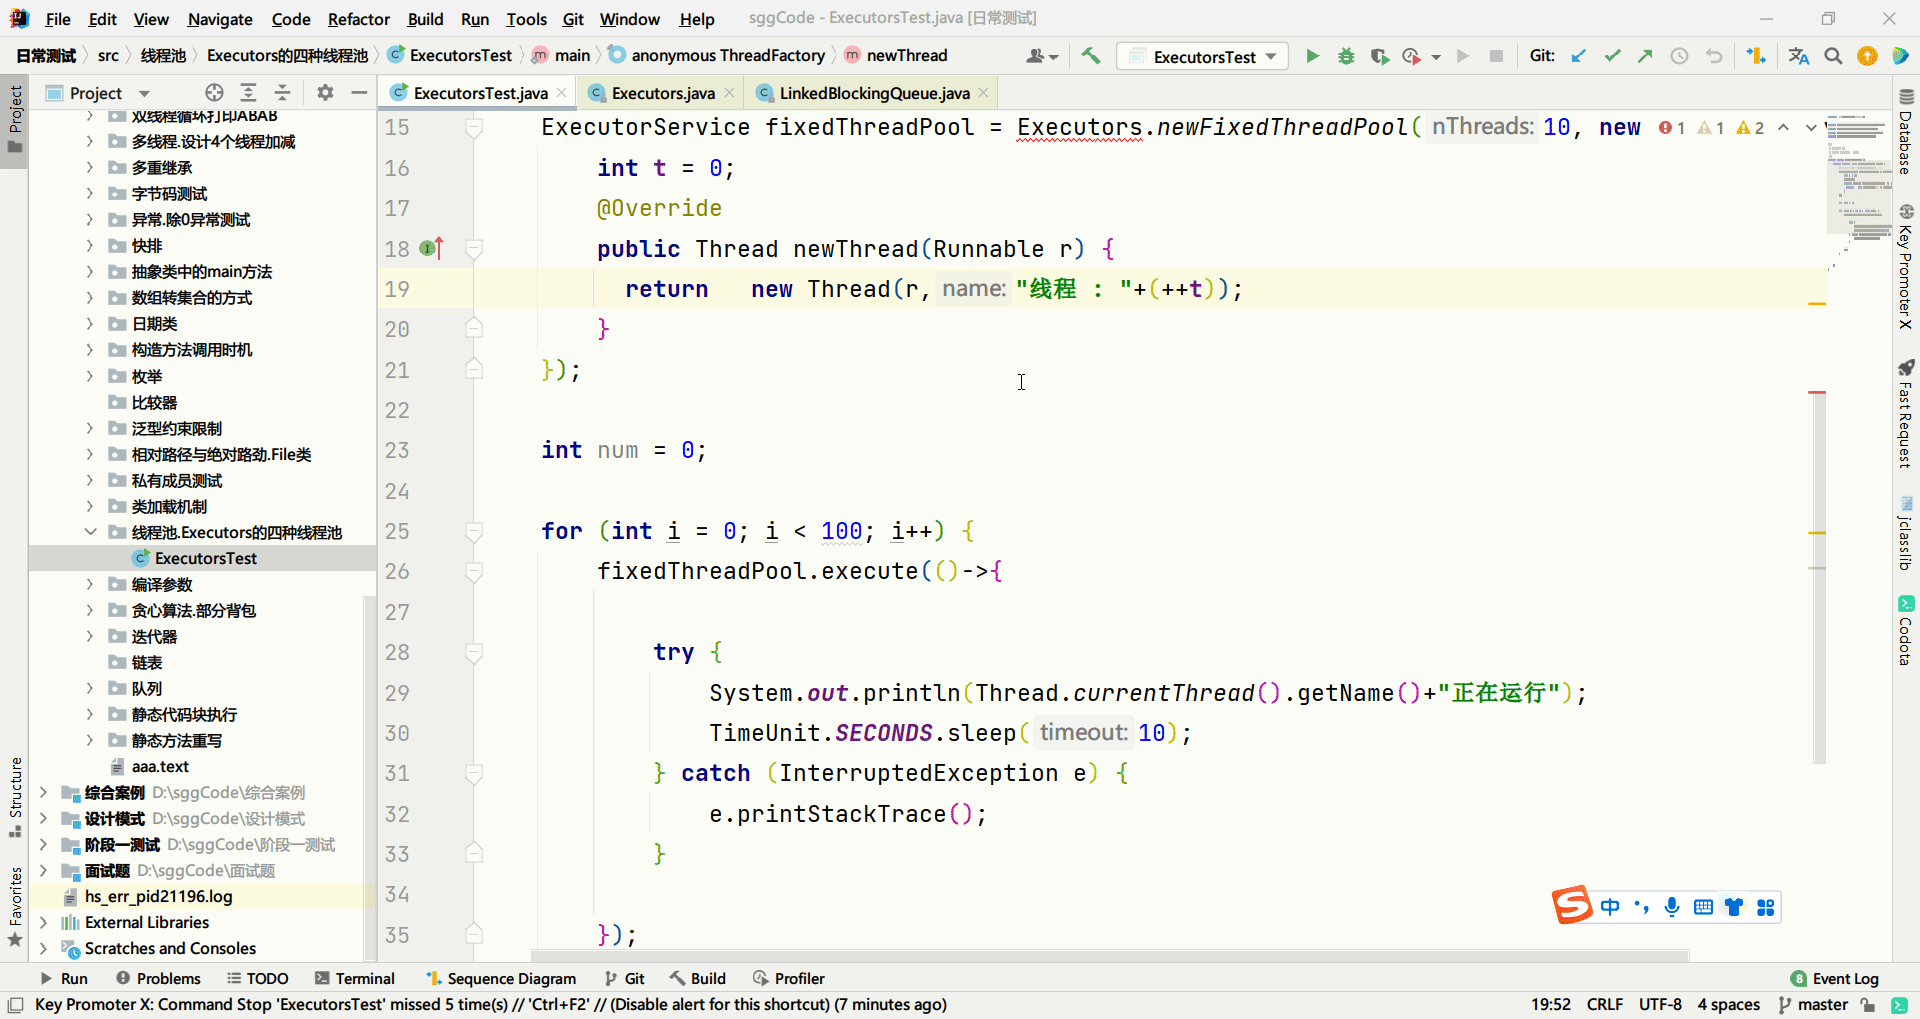Close the ExecutorsTest.java tab
Screen dimensions: 1920x1019
[562, 93]
